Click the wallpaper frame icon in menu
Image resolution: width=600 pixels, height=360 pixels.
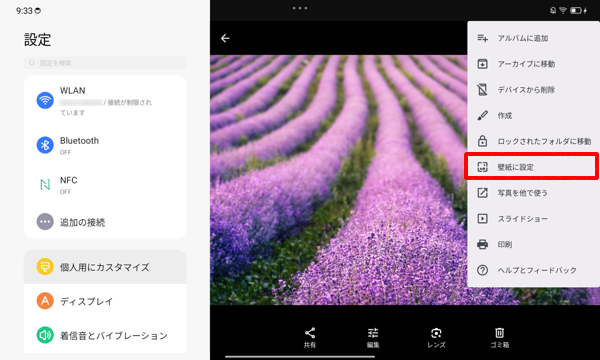coord(483,167)
